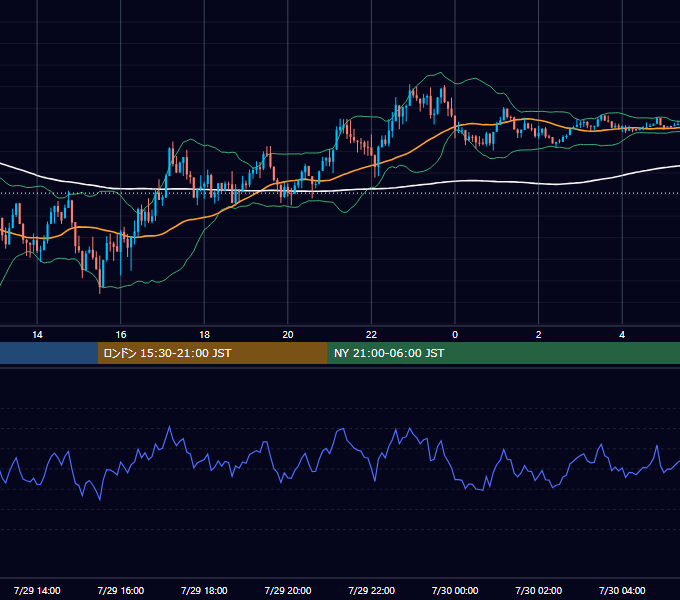Click the 7/29 16:00 timestamp label

121,590
